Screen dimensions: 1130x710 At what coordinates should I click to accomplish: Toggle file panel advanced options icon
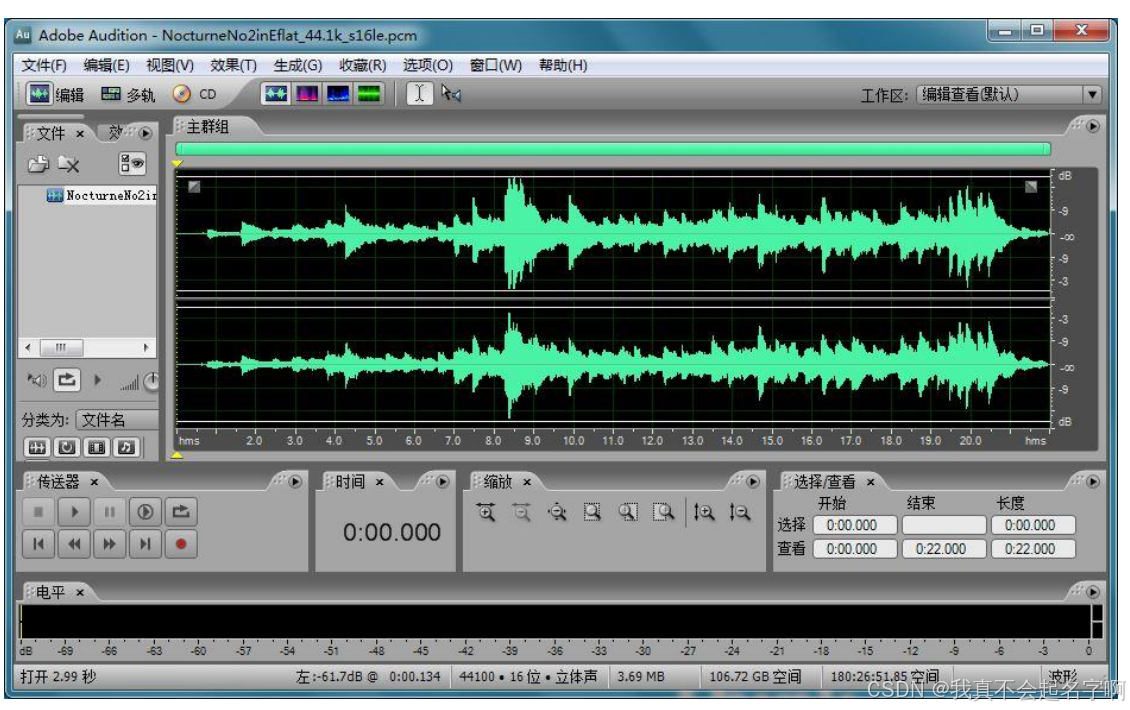[x=132, y=164]
